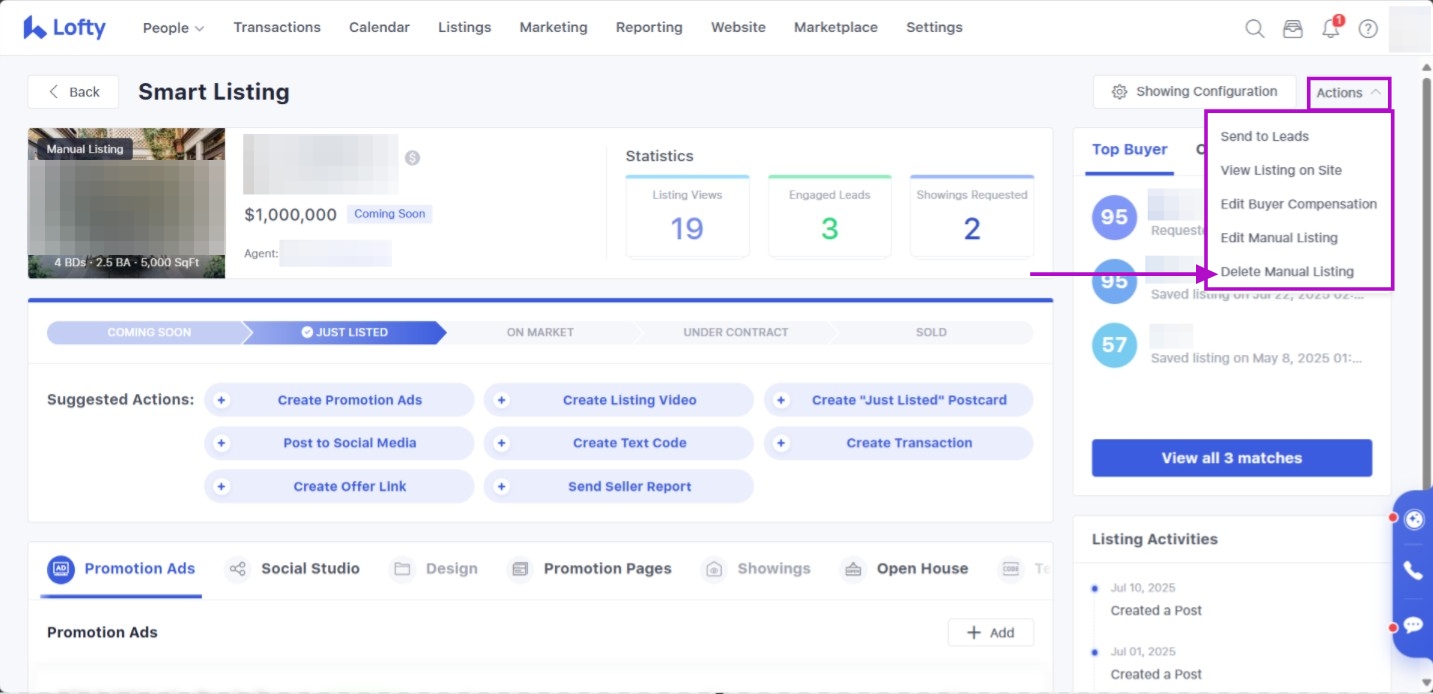Click View all 3 matches button

(1231, 458)
